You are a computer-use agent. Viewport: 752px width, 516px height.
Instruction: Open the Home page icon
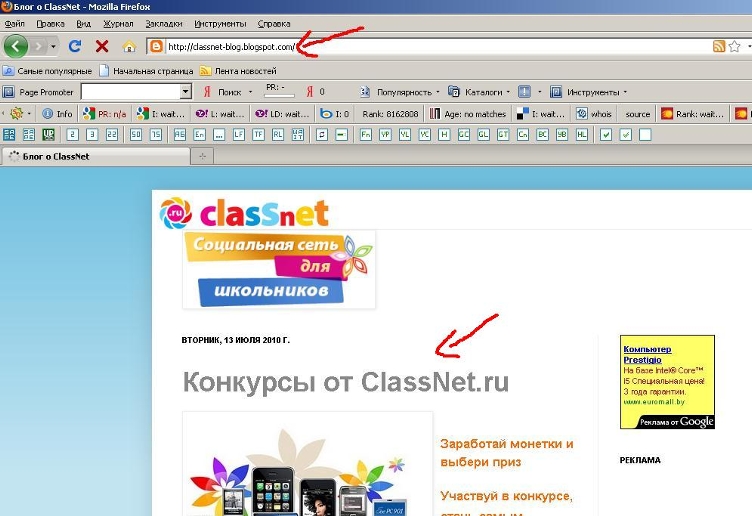coord(129,46)
